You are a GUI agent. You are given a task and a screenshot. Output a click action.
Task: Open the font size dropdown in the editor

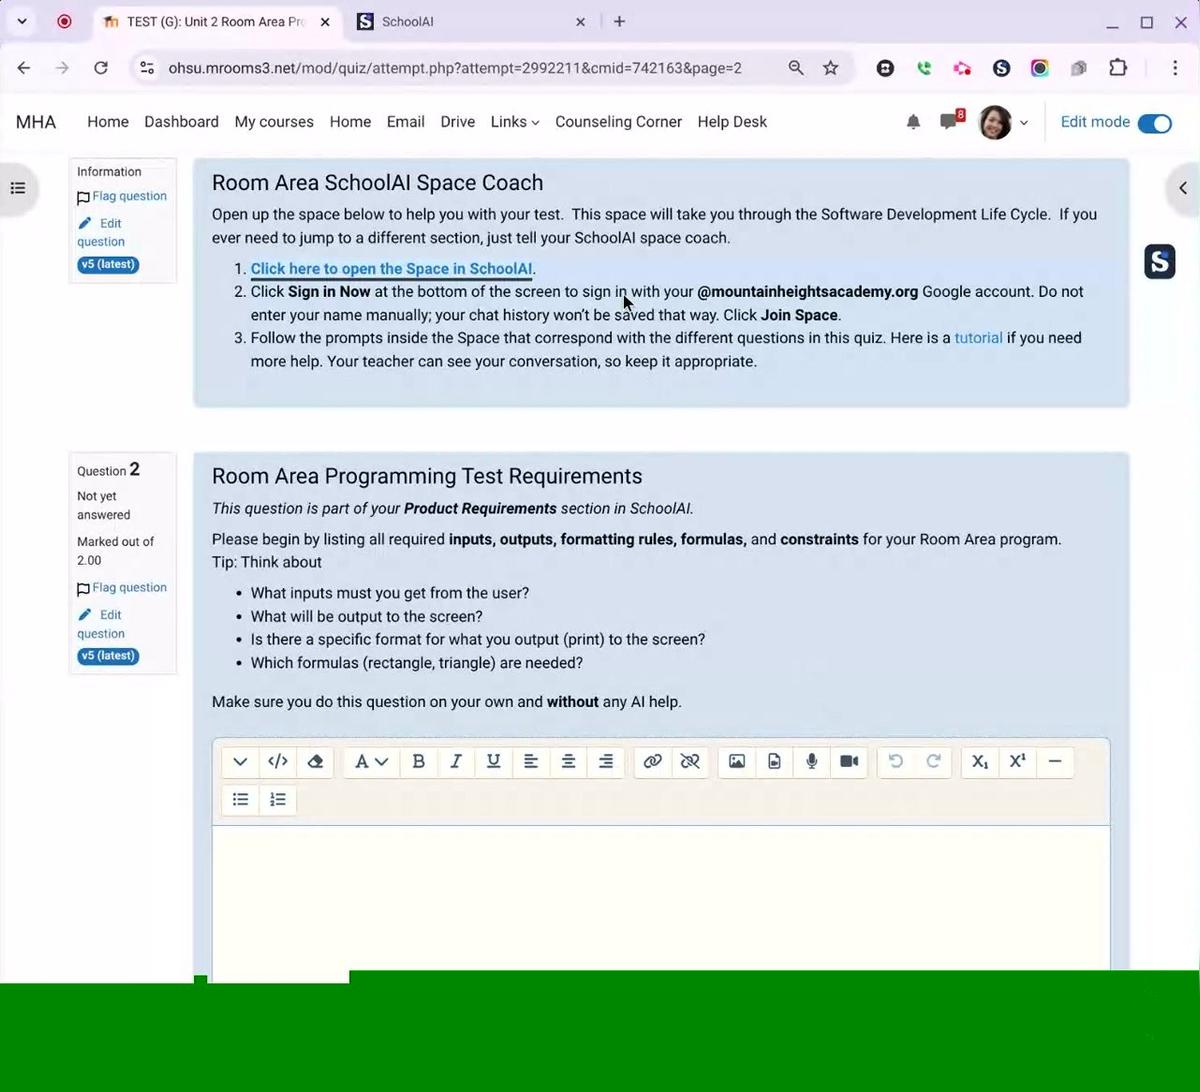371,762
